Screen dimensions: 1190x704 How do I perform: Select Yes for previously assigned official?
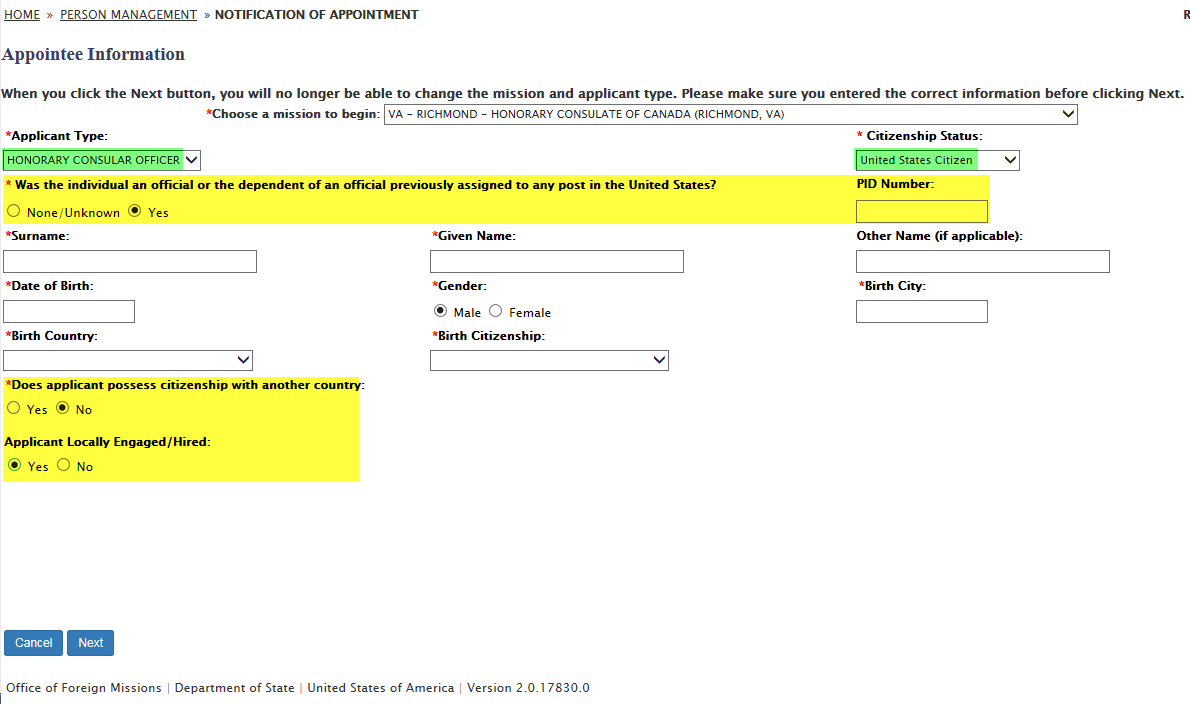point(134,211)
